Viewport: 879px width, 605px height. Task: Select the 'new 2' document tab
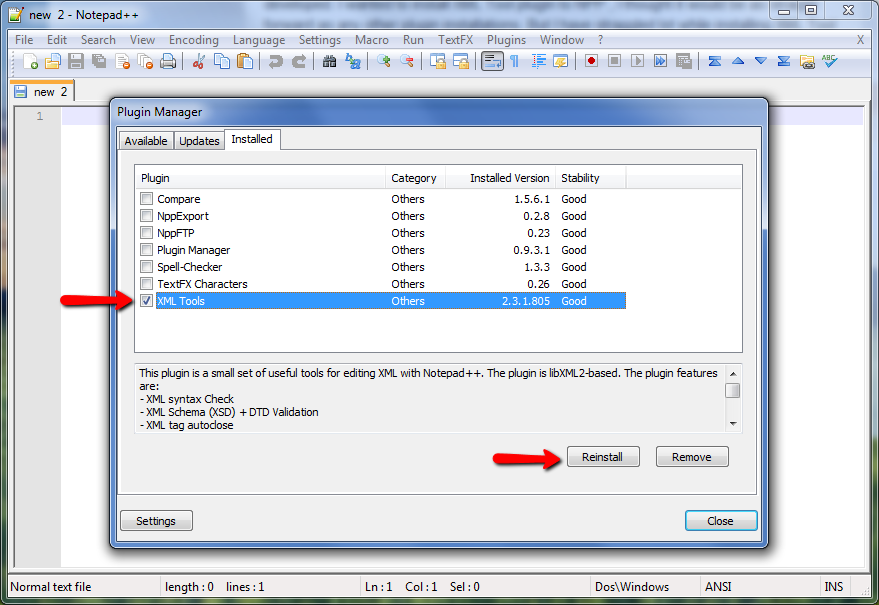[x=43, y=91]
